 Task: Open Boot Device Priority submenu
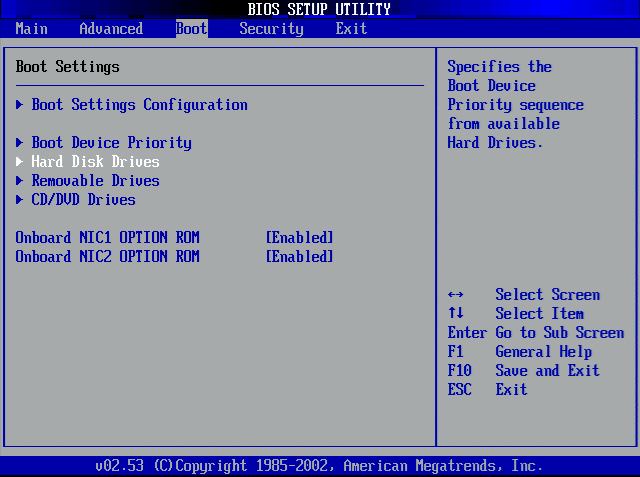point(111,143)
